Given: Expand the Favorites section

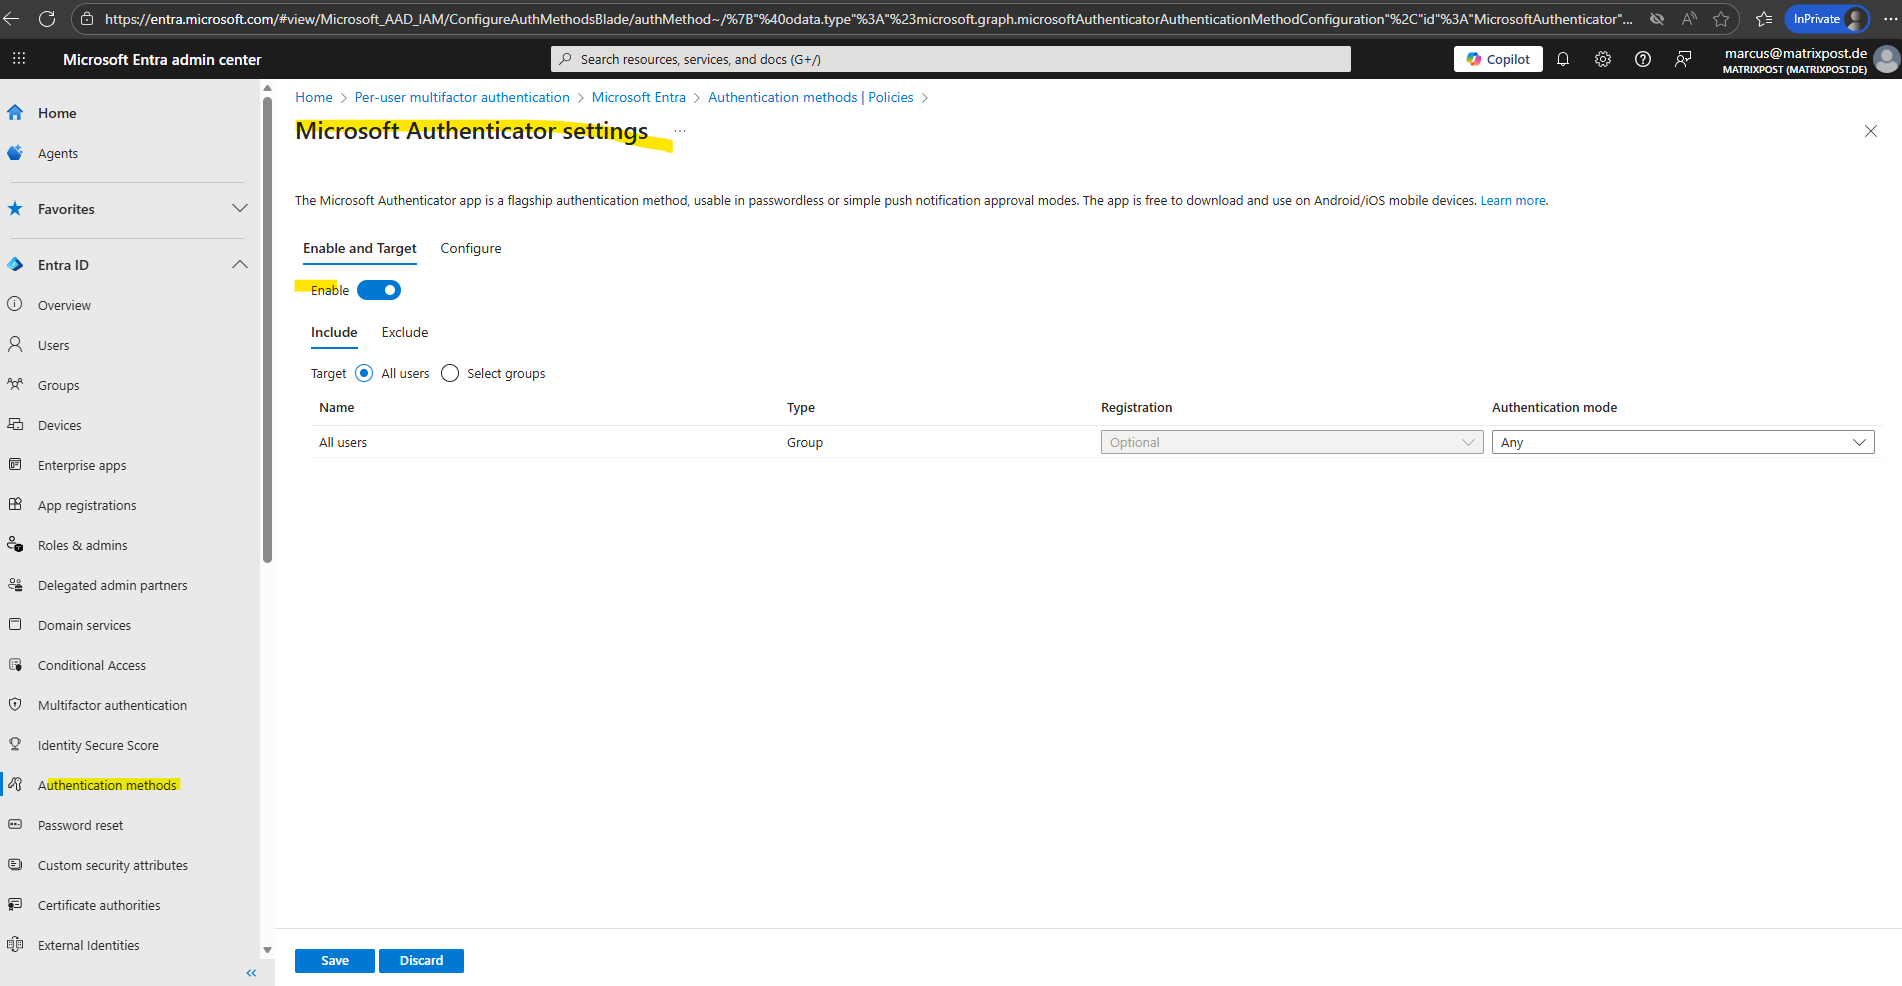Looking at the screenshot, I should [x=239, y=208].
